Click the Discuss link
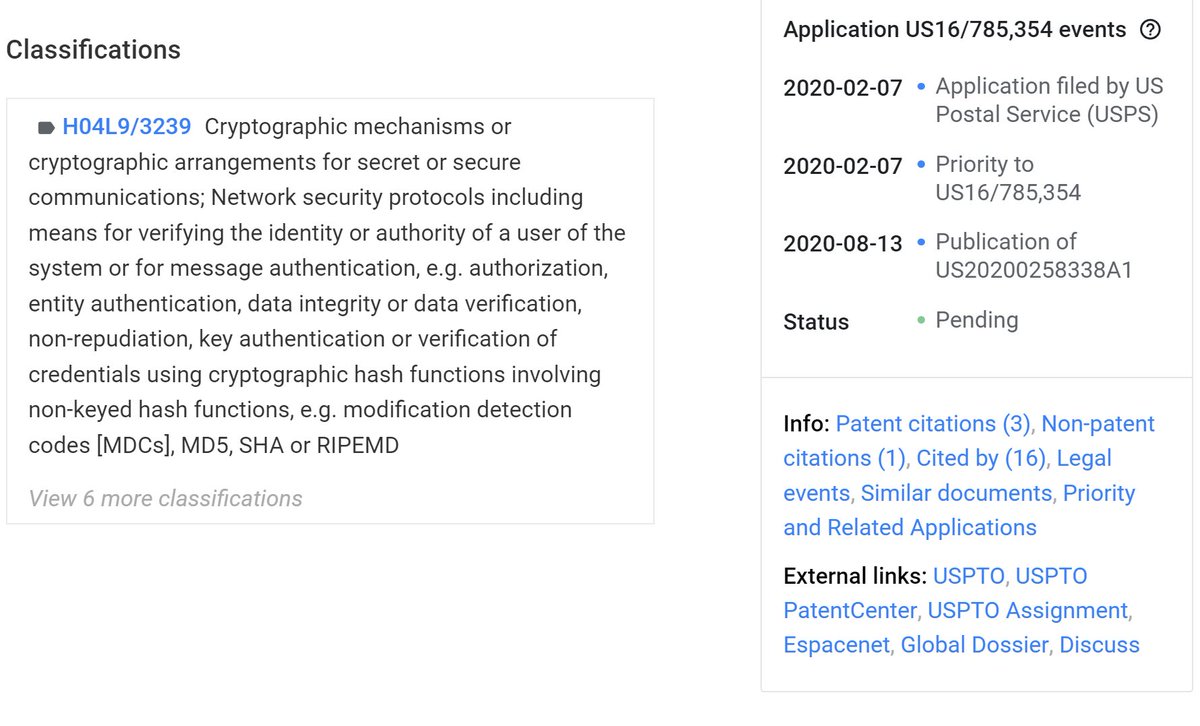The image size is (1200, 726). [1099, 645]
